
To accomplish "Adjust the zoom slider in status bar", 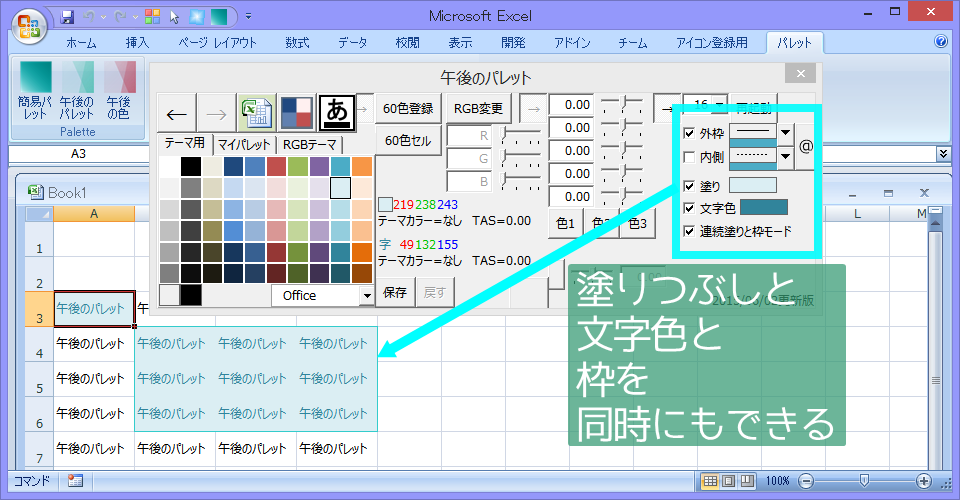I will (x=864, y=481).
